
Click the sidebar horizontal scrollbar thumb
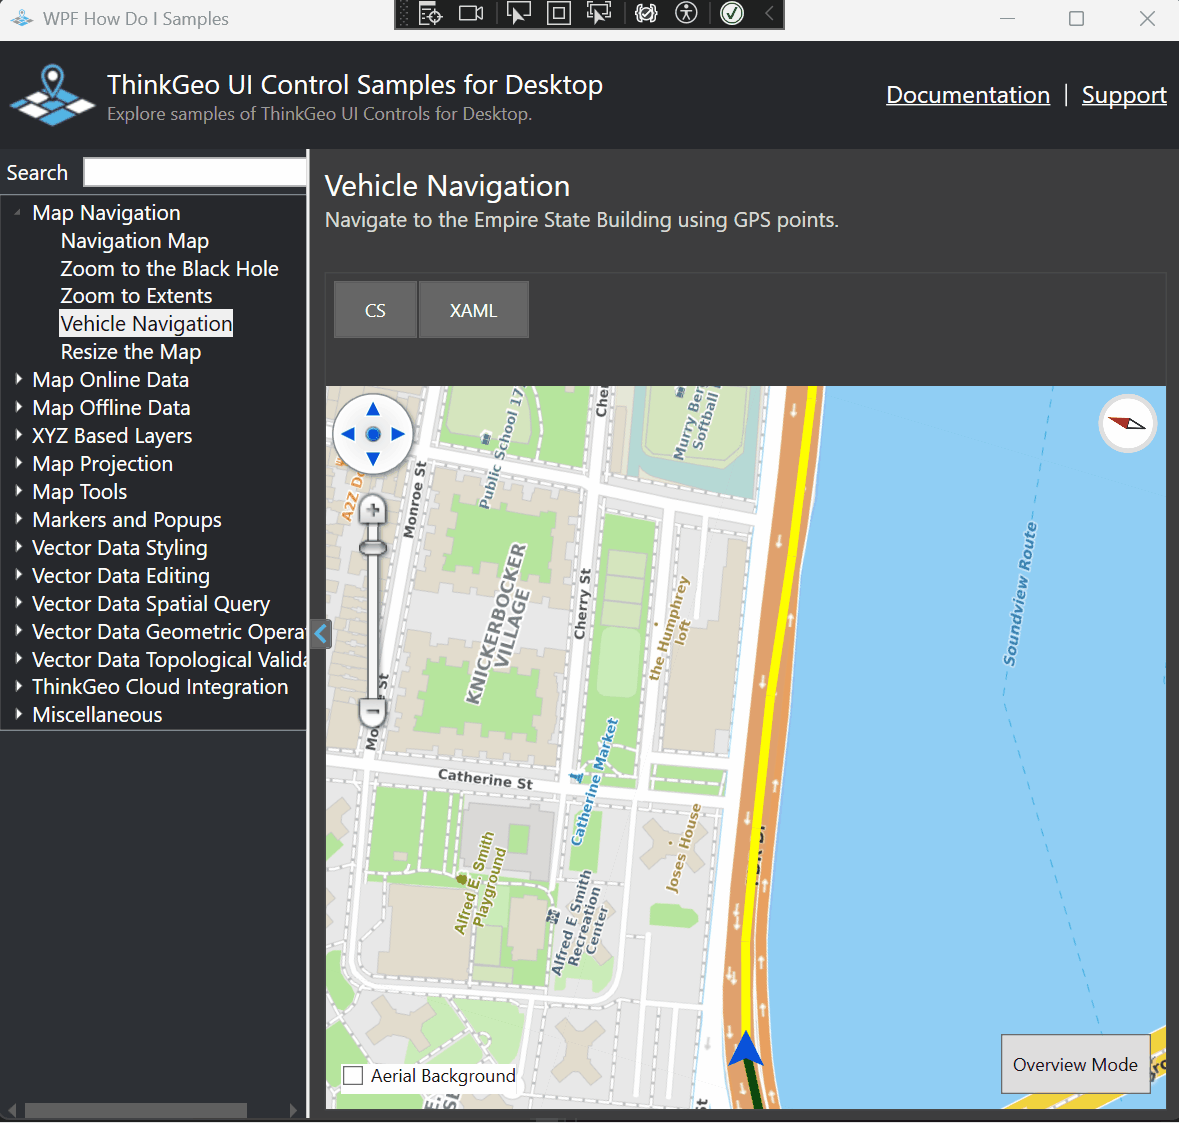(x=135, y=1110)
